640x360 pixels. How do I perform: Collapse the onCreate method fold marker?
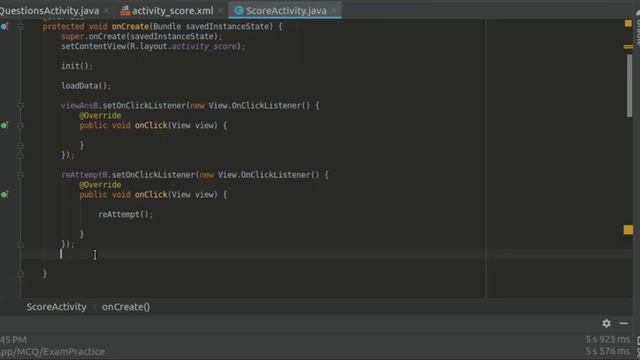20,27
